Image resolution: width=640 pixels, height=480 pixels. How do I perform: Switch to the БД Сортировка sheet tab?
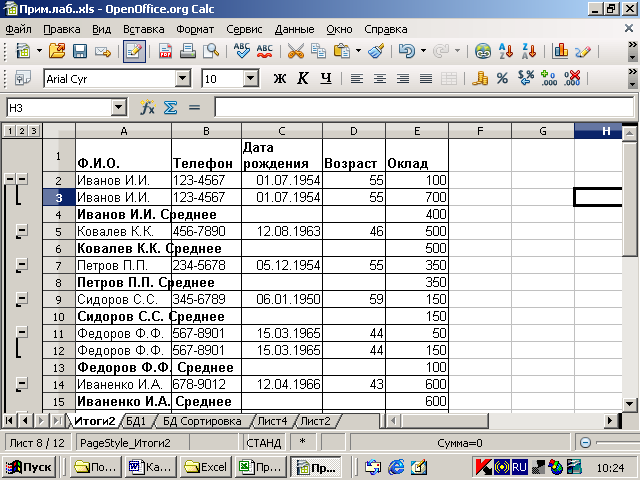pyautogui.click(x=202, y=421)
